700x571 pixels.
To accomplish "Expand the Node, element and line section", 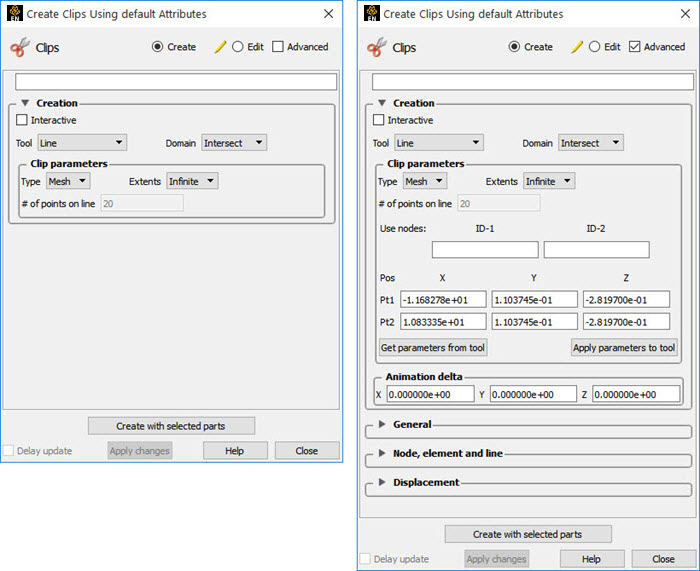I will [382, 453].
